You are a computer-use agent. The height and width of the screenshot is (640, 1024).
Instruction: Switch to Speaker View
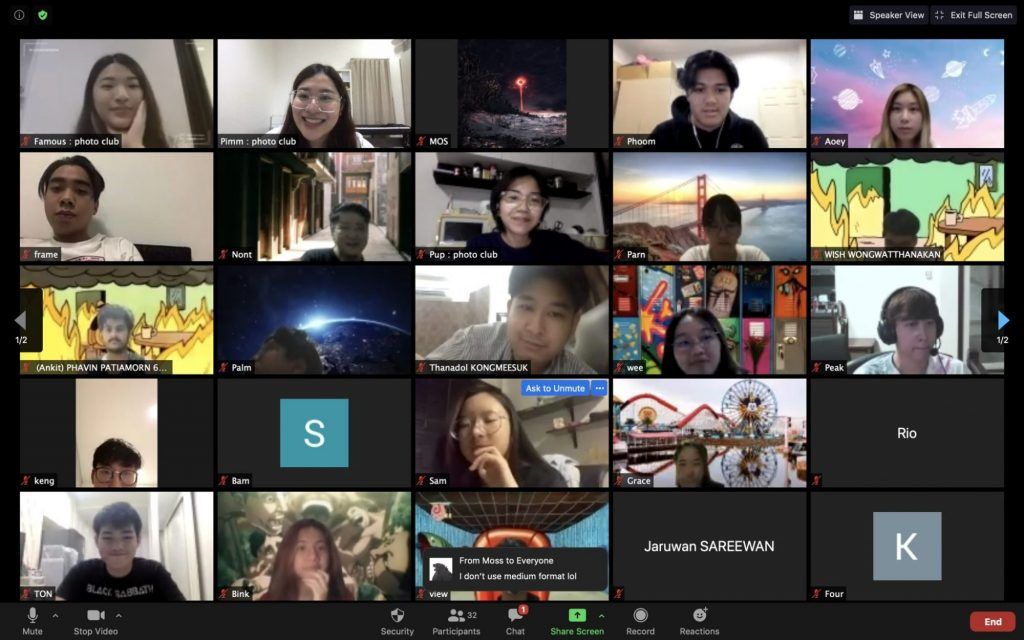coord(888,15)
